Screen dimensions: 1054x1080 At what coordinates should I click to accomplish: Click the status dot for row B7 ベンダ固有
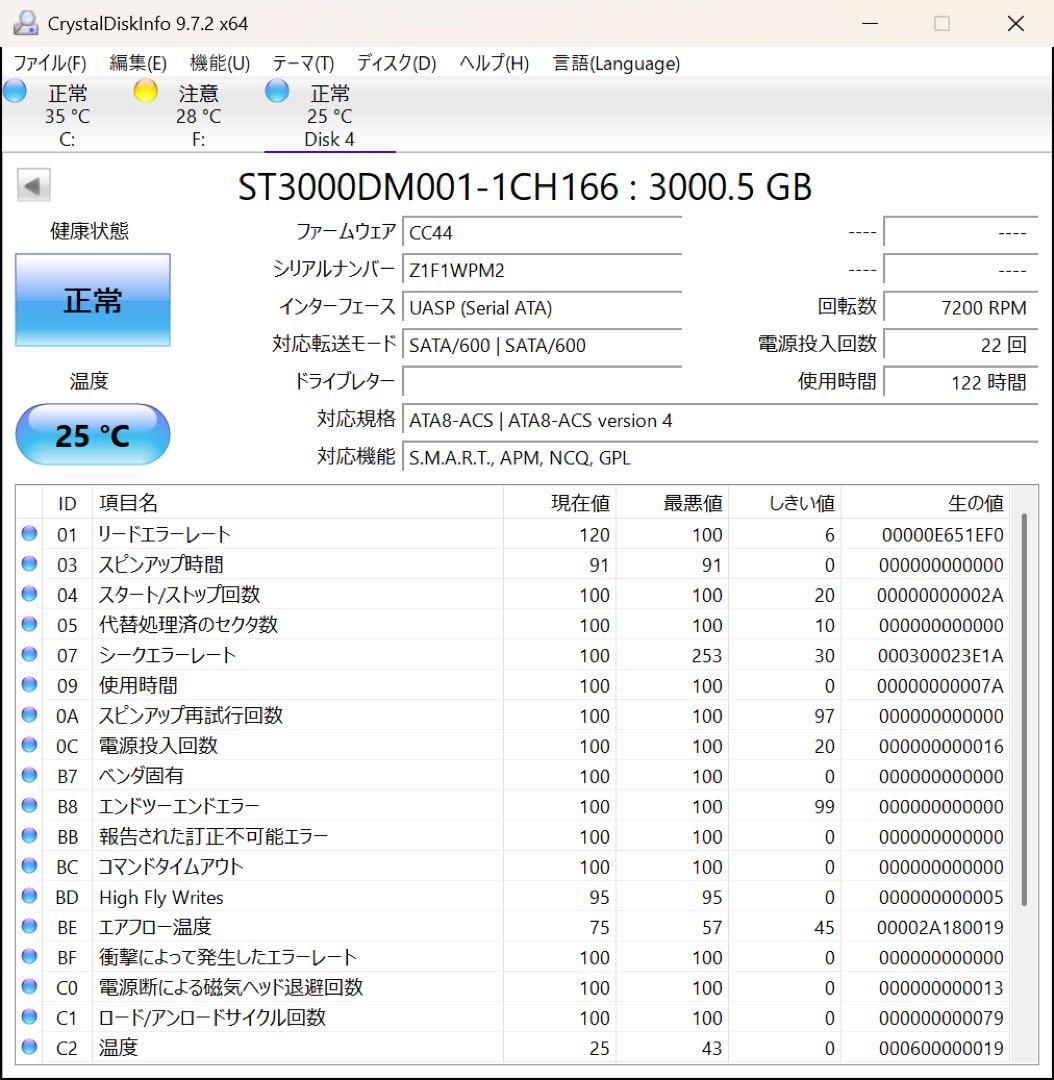29,776
